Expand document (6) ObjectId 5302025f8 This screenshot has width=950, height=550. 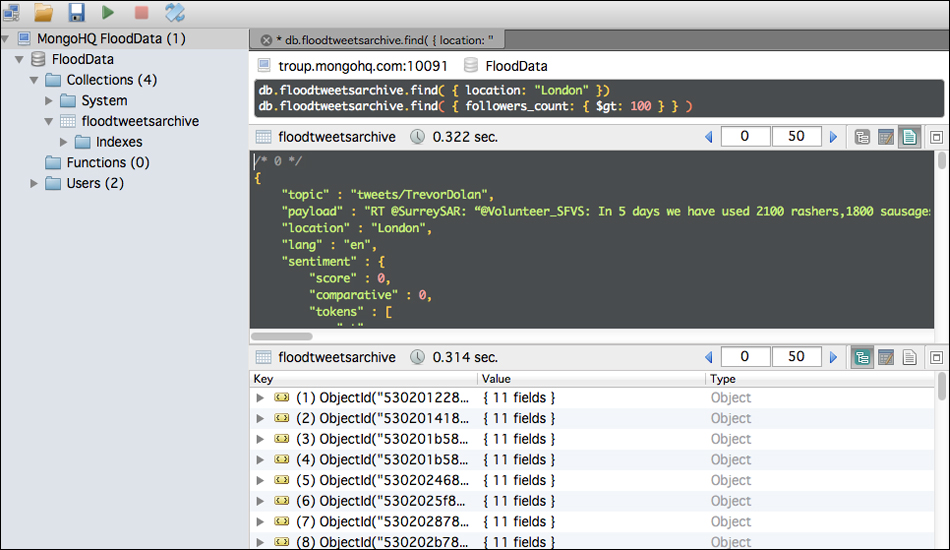coord(260,501)
